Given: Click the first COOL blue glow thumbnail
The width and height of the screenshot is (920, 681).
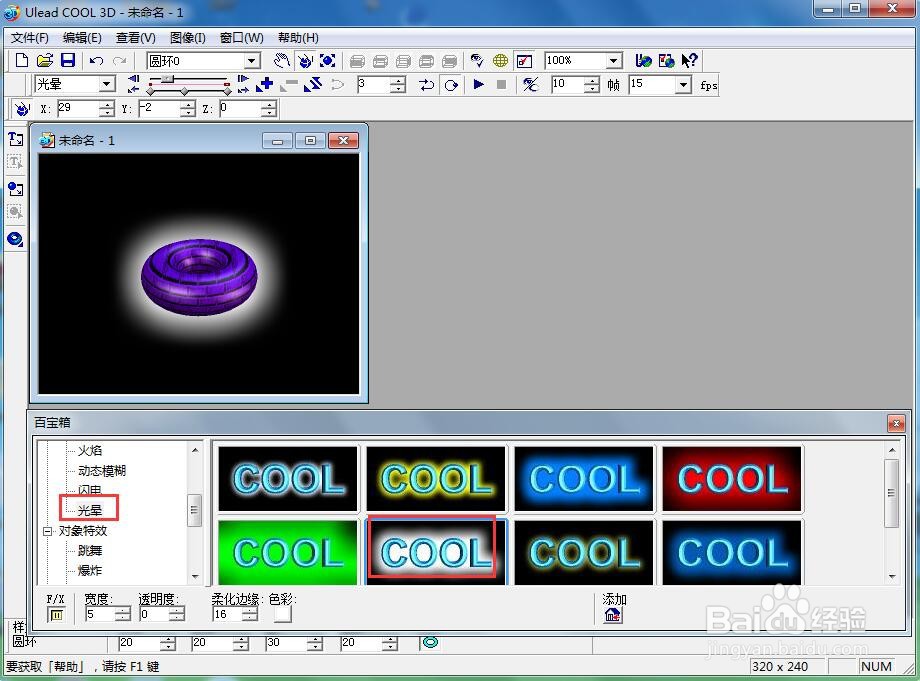Looking at the screenshot, I should pyautogui.click(x=288, y=479).
